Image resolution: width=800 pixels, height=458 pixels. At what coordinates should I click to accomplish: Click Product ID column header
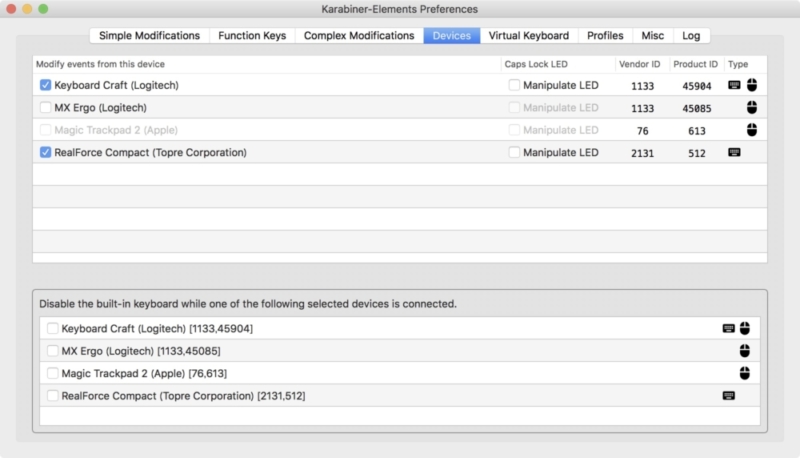point(695,64)
